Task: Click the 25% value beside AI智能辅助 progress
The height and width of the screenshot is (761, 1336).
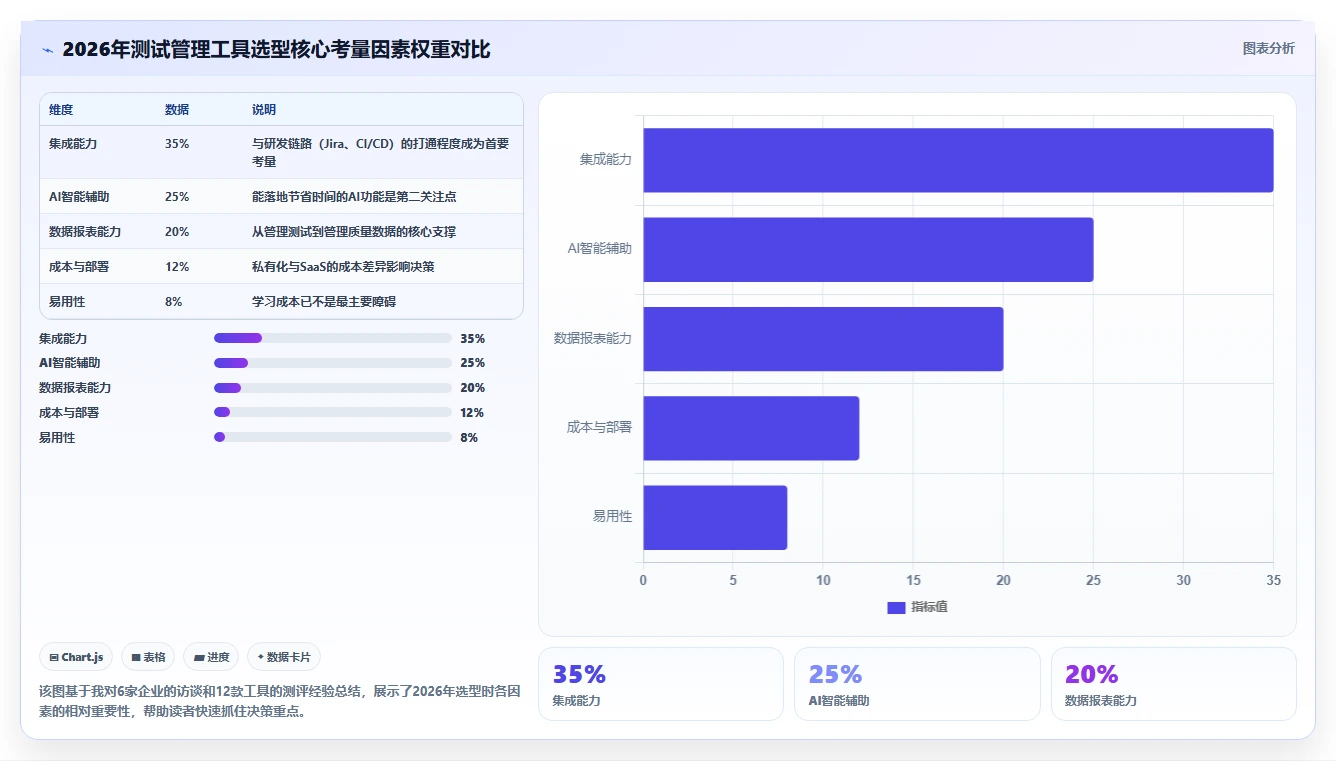Action: (473, 363)
